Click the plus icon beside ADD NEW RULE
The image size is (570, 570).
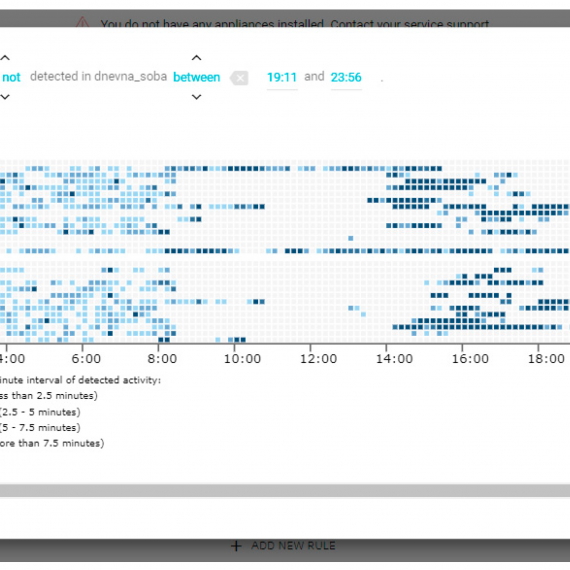point(236,546)
